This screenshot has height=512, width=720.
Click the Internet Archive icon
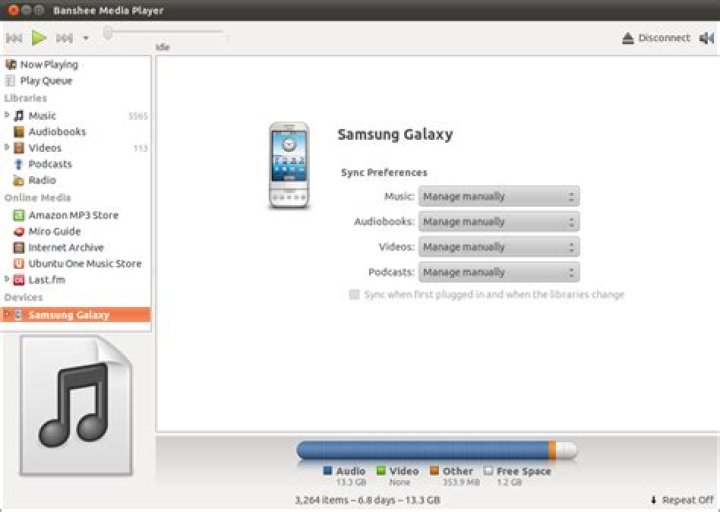click(x=19, y=248)
